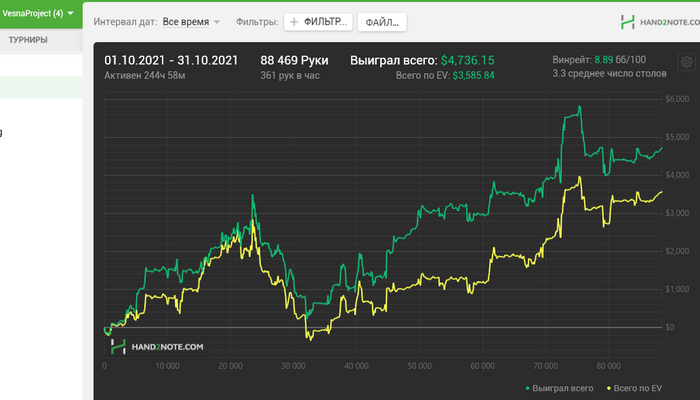This screenshot has height=400, width=700.
Task: Add a new filter with ФИЛЬТР button
Action: (x=318, y=22)
